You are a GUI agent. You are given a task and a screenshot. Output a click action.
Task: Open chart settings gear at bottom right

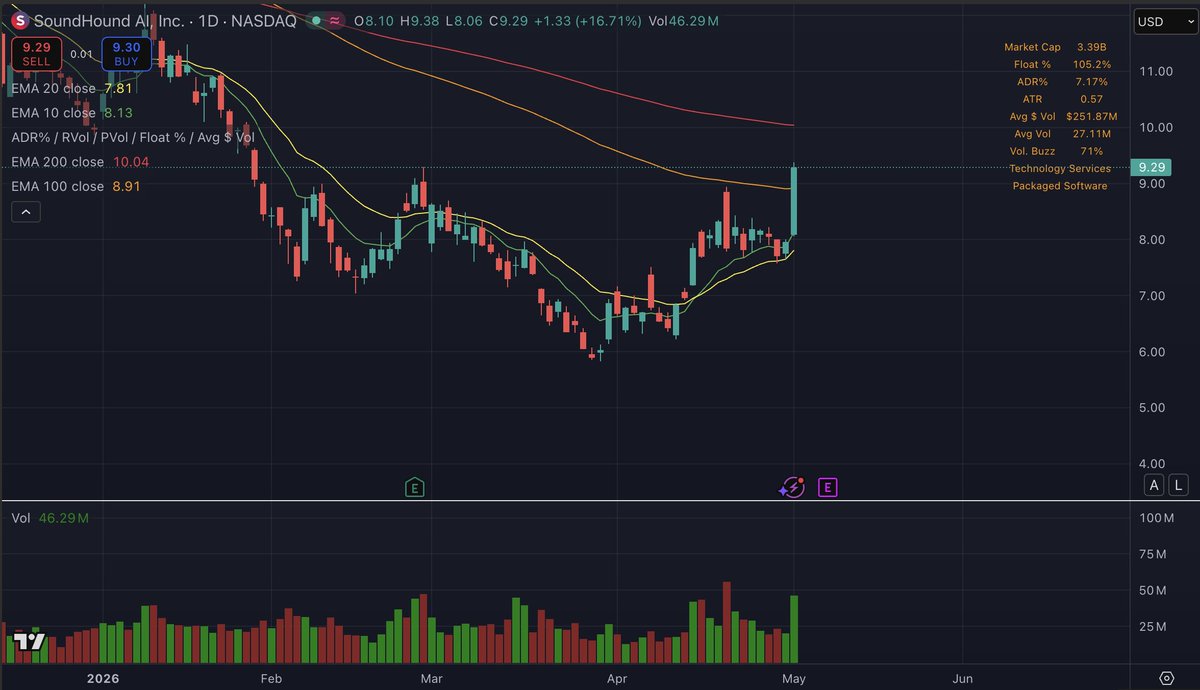pyautogui.click(x=1166, y=678)
